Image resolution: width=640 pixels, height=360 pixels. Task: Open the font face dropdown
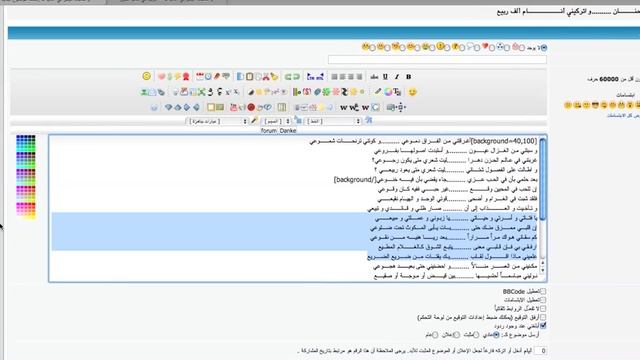click(333, 121)
